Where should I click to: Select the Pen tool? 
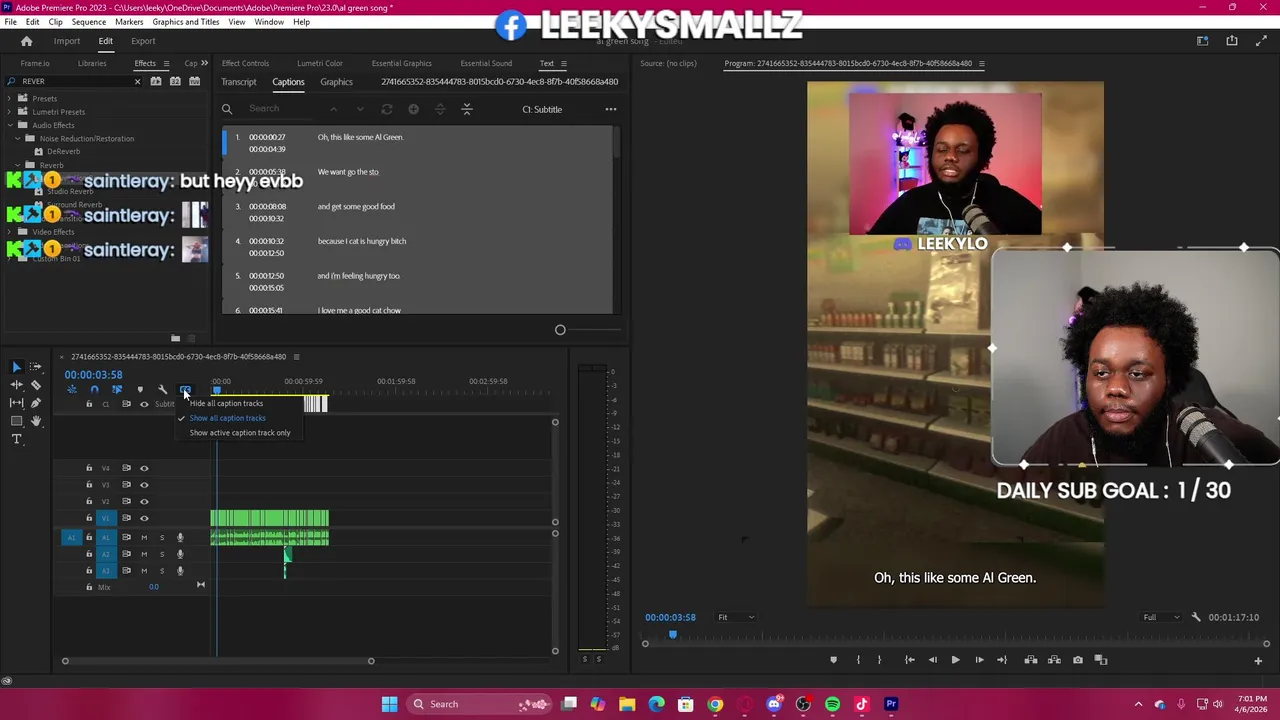(x=36, y=403)
